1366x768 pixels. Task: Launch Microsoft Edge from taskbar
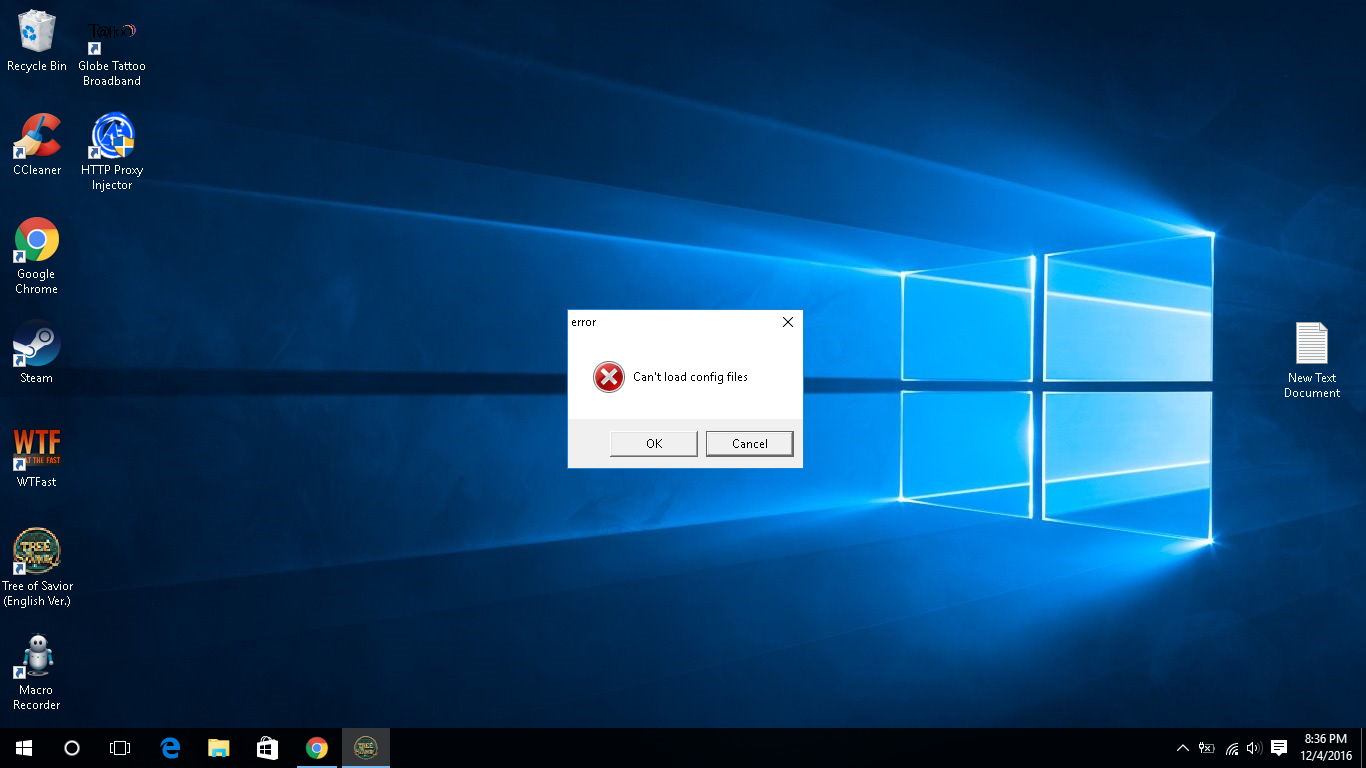coord(170,748)
